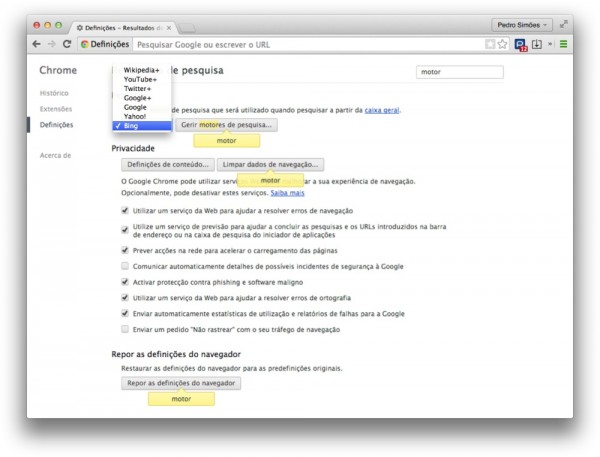Choose YouTube+ from the search engine list
This screenshot has width=600, height=457.
142,79
